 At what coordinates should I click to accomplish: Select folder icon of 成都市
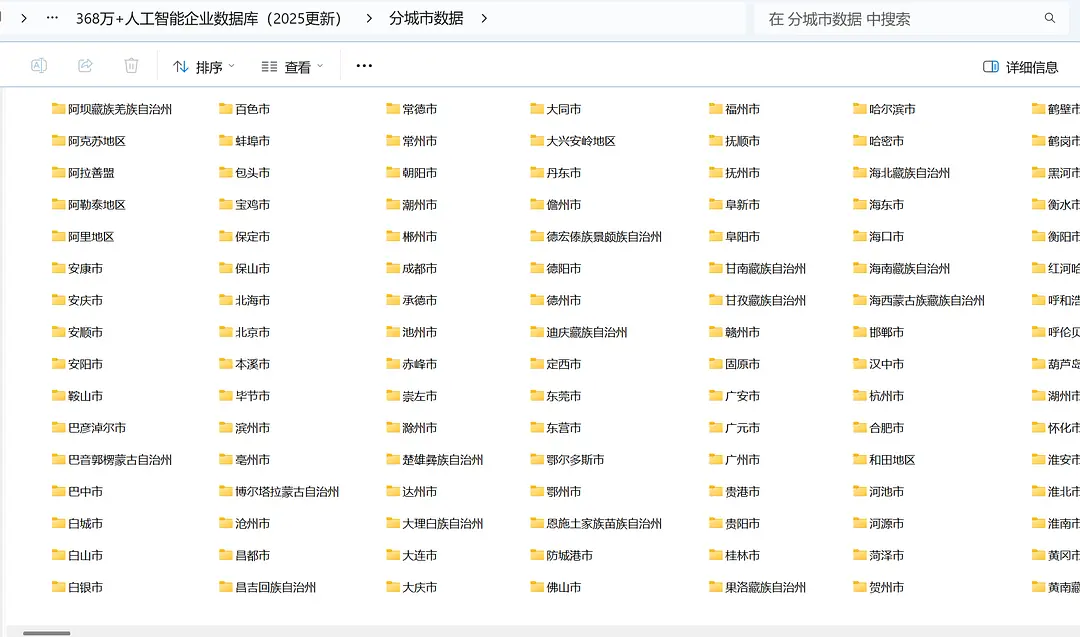393,268
